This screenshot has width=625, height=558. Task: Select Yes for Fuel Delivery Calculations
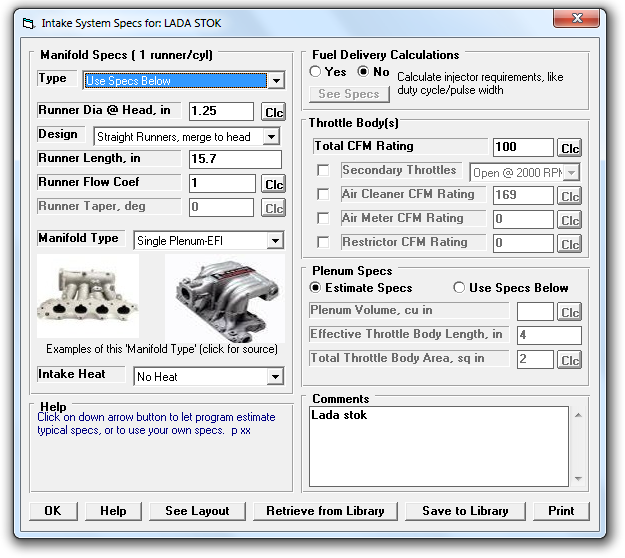tap(316, 72)
